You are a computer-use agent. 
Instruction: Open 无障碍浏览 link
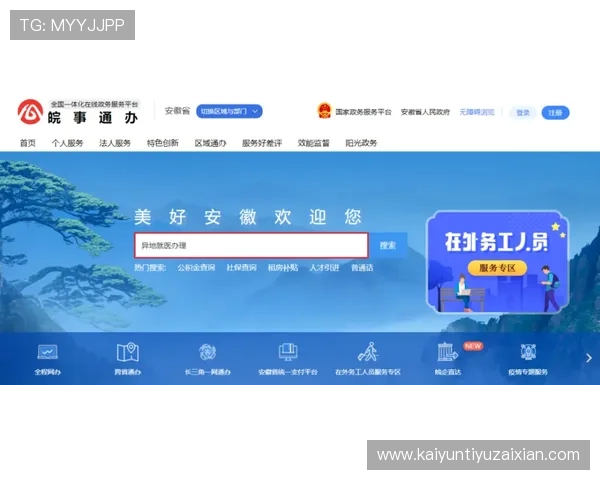(x=477, y=112)
